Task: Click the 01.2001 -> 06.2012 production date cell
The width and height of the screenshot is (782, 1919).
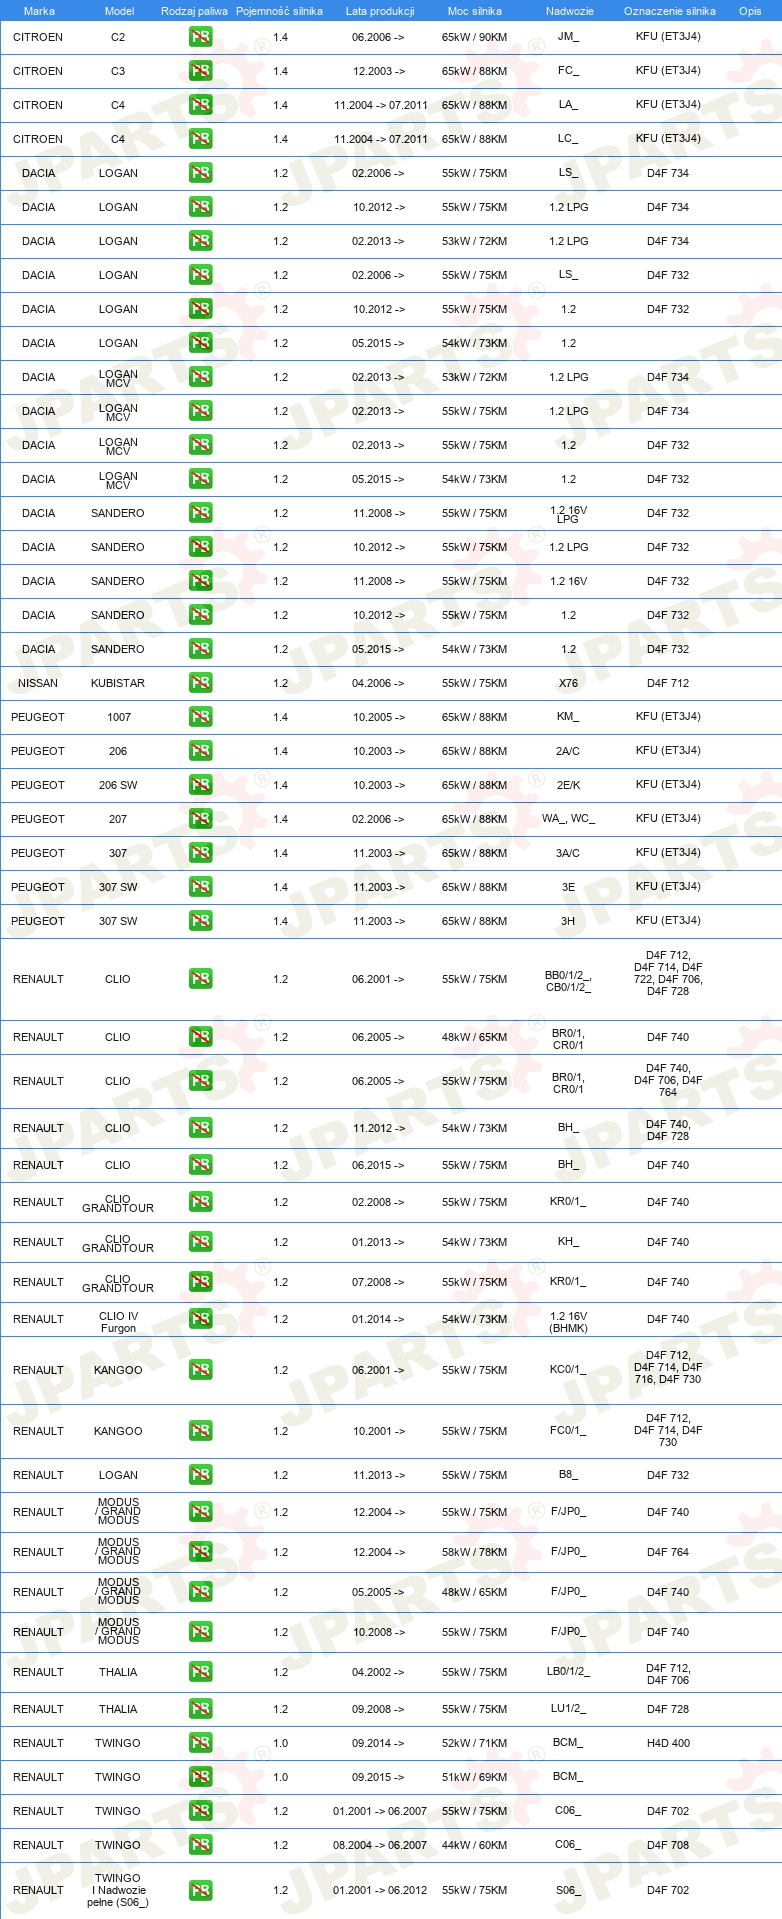Action: 380,1890
